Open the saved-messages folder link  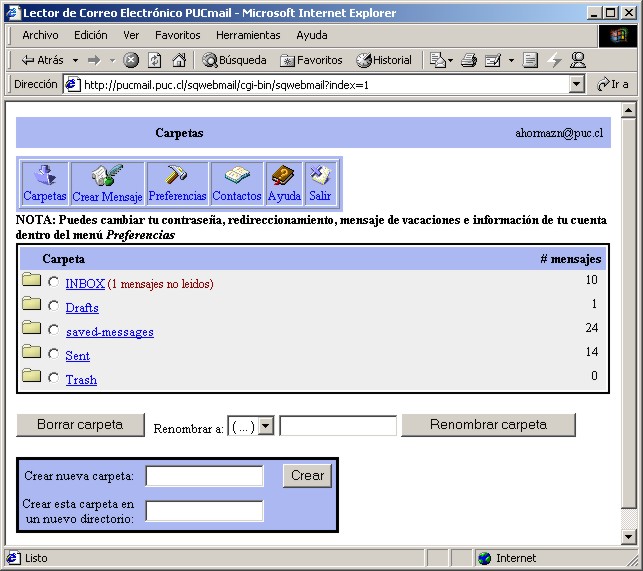(x=110, y=331)
